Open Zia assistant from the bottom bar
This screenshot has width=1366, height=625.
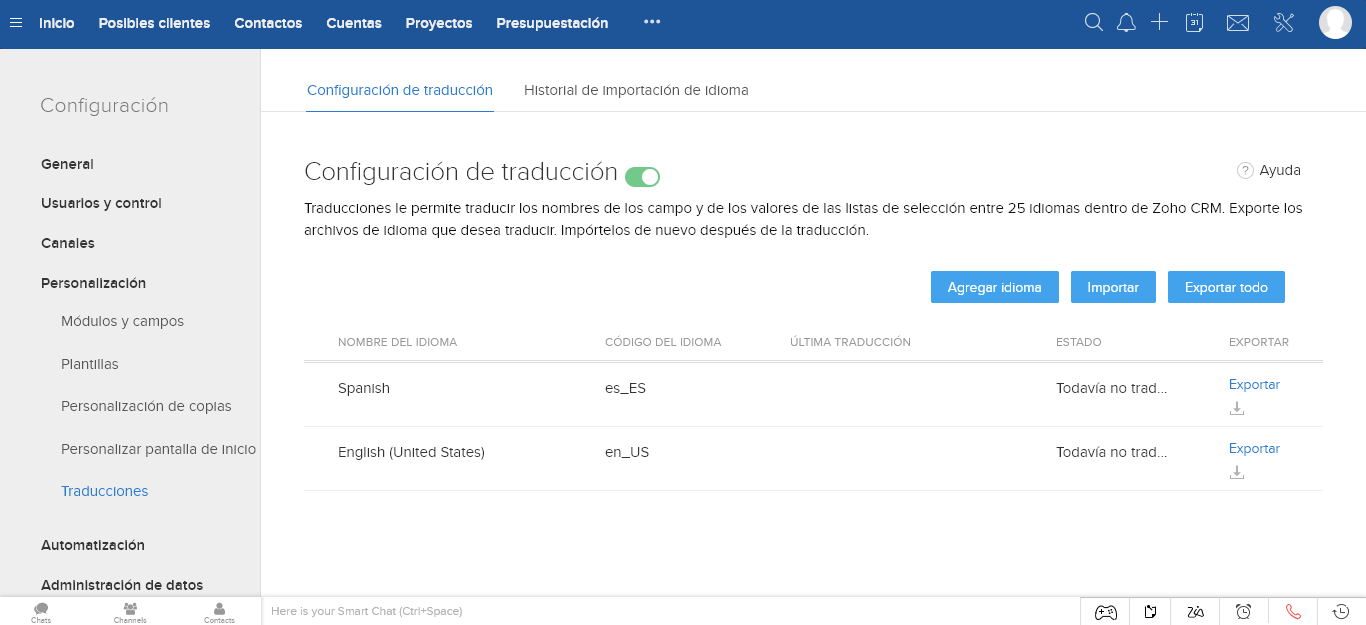coord(1196,611)
